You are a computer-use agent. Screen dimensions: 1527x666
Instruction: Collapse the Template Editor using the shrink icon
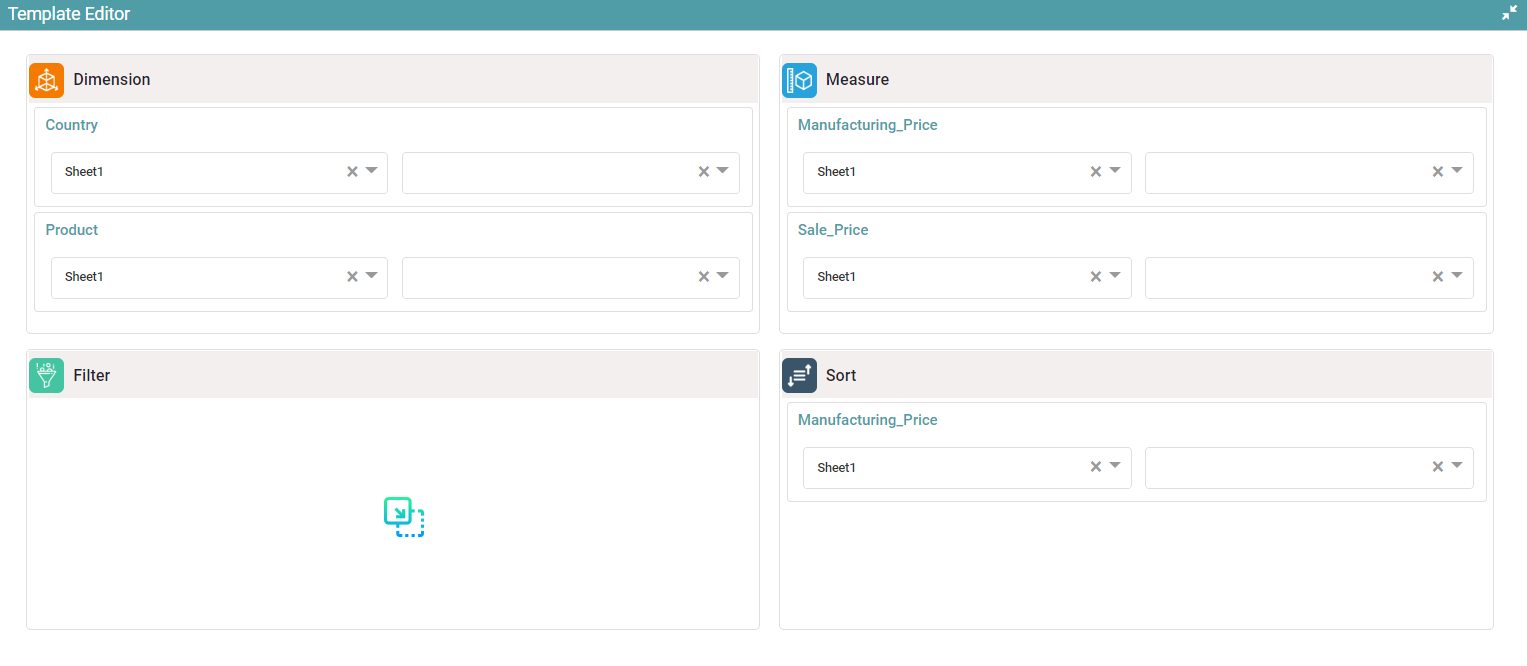click(1509, 14)
